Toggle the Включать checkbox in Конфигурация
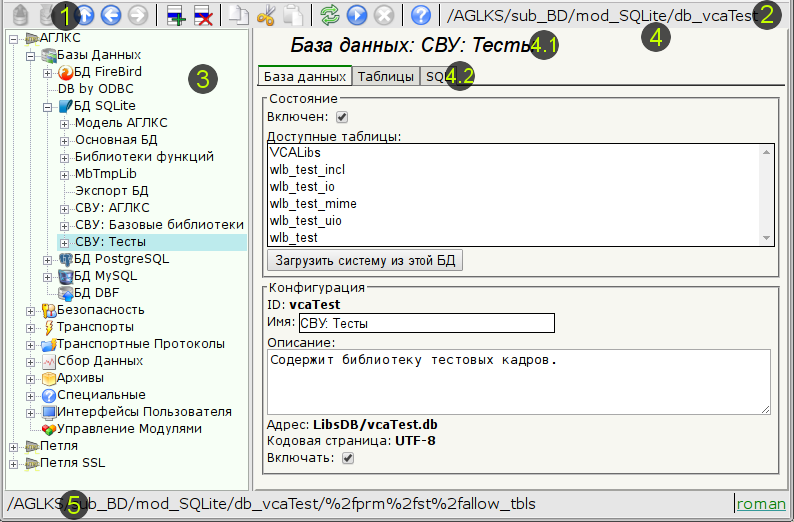The width and height of the screenshot is (794, 522). [x=348, y=458]
